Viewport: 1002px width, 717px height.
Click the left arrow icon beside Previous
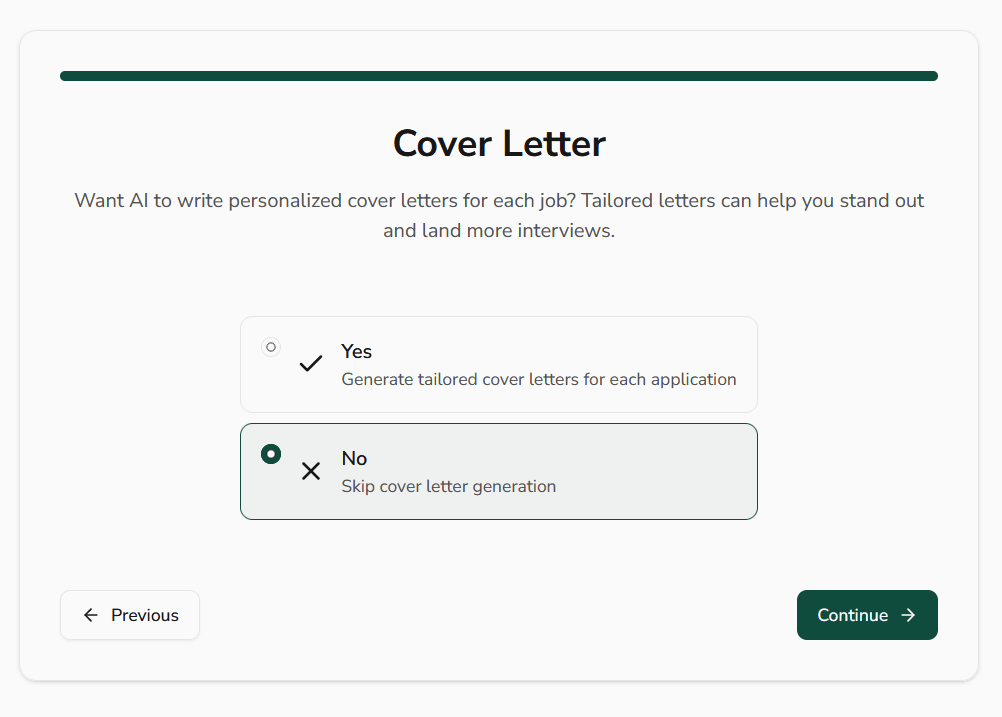tap(91, 615)
